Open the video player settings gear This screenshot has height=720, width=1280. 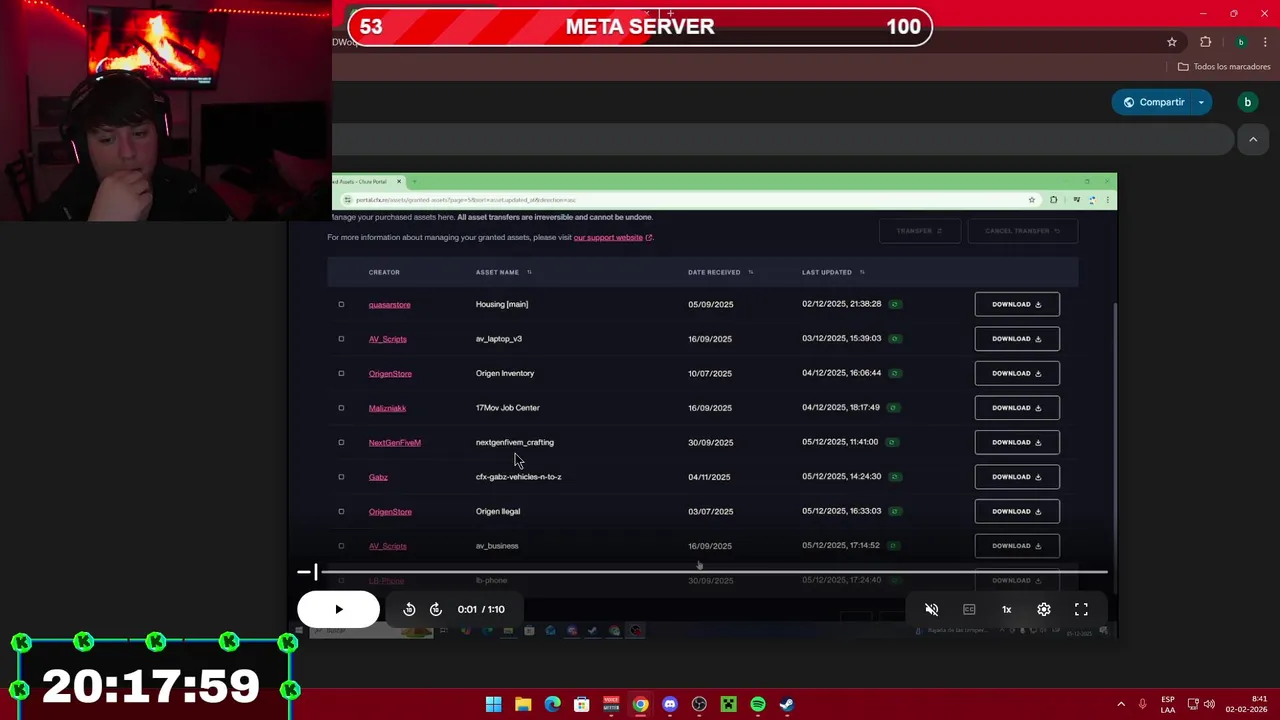coord(1044,609)
